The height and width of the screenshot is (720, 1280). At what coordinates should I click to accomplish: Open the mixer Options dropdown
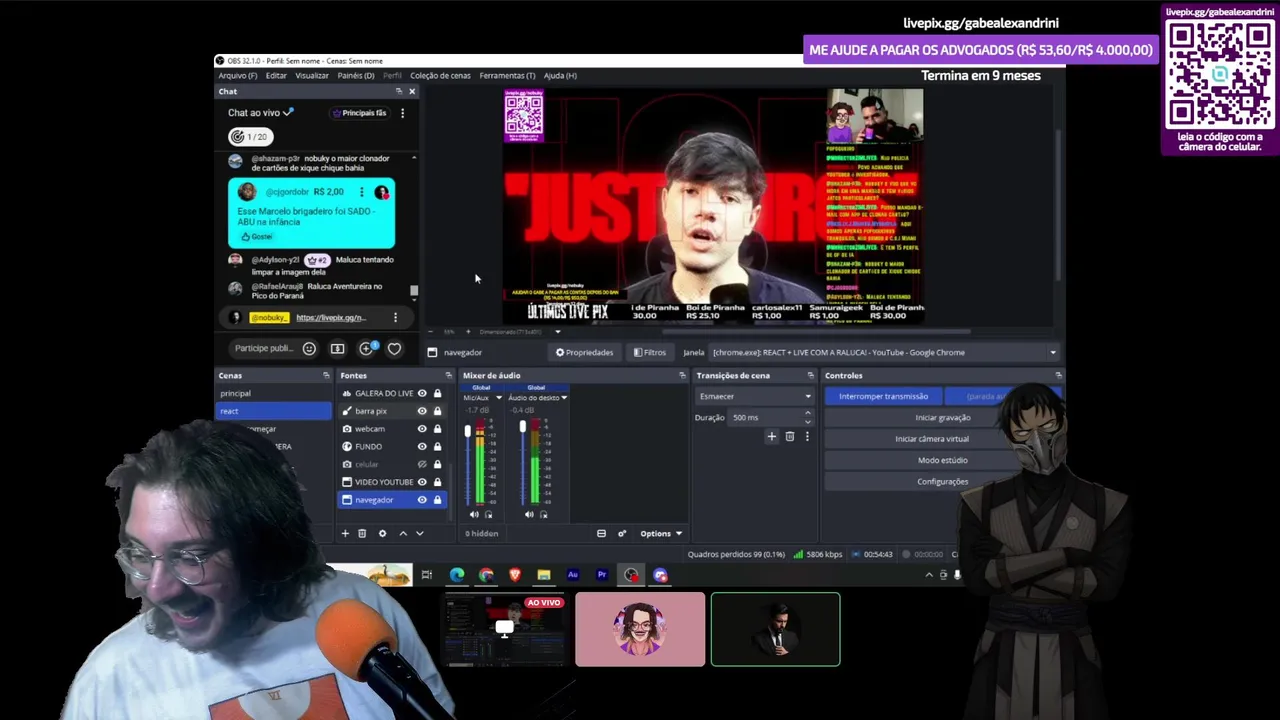pos(661,533)
